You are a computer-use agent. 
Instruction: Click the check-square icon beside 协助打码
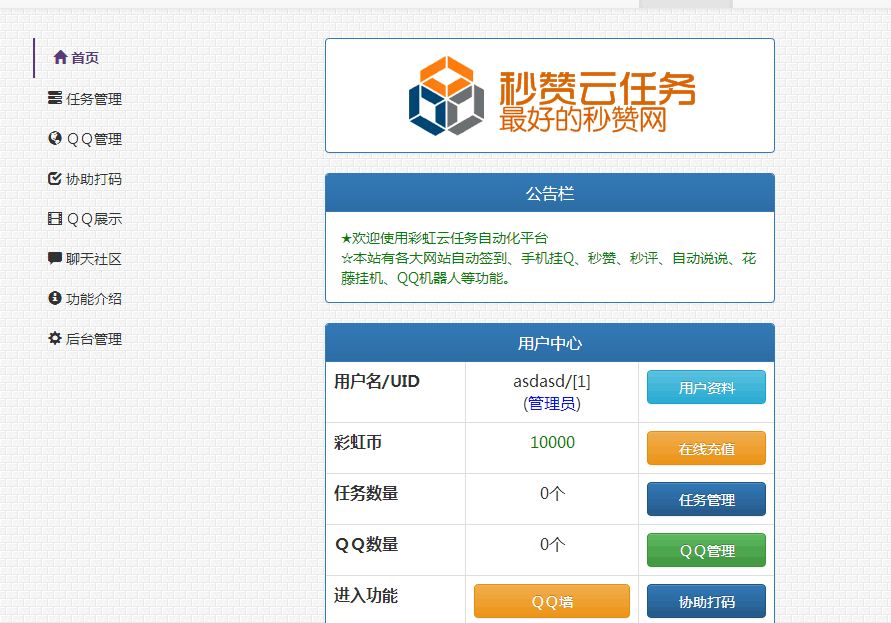tap(55, 178)
